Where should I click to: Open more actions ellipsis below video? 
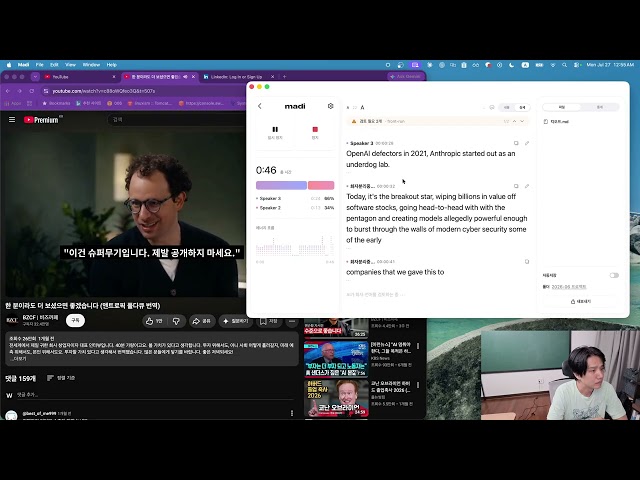coord(292,322)
